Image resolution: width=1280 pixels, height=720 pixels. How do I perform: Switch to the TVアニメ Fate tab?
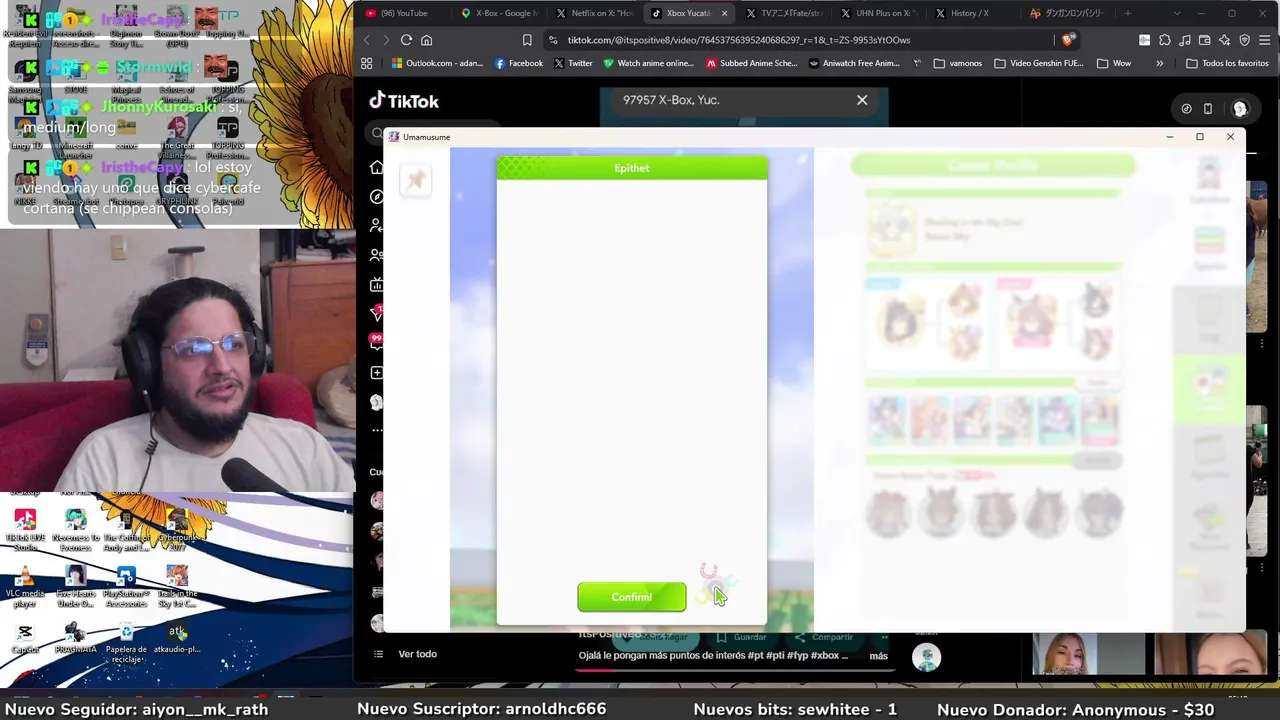click(x=785, y=13)
